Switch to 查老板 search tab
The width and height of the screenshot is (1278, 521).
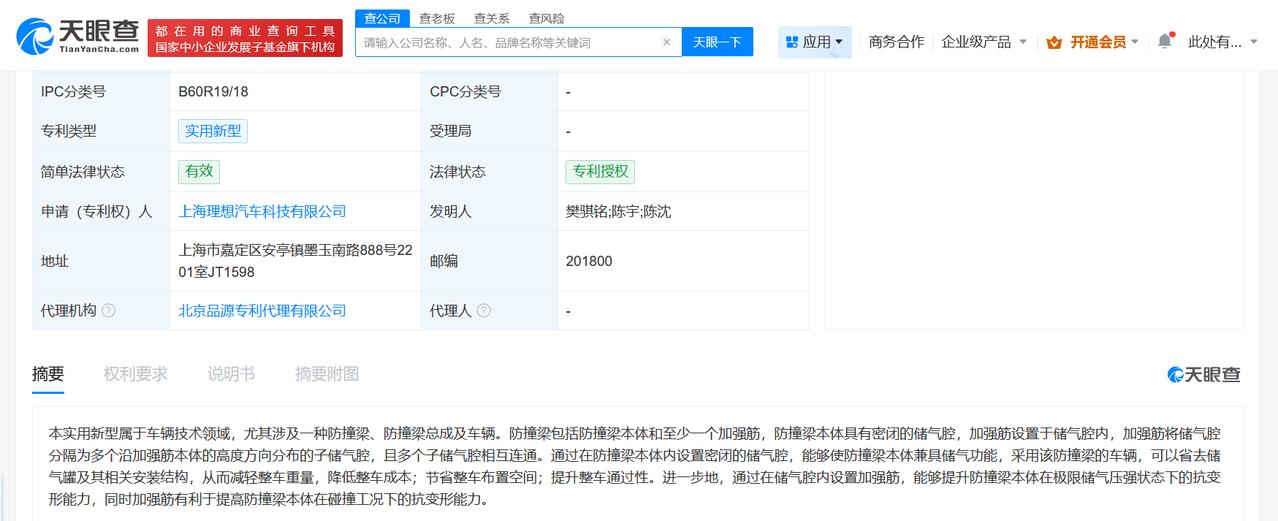437,18
